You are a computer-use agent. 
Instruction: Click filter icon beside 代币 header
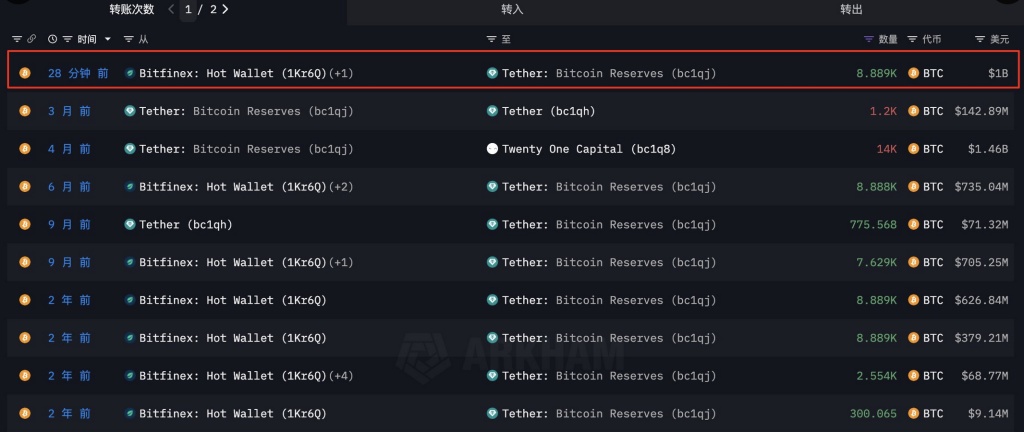tap(912, 39)
